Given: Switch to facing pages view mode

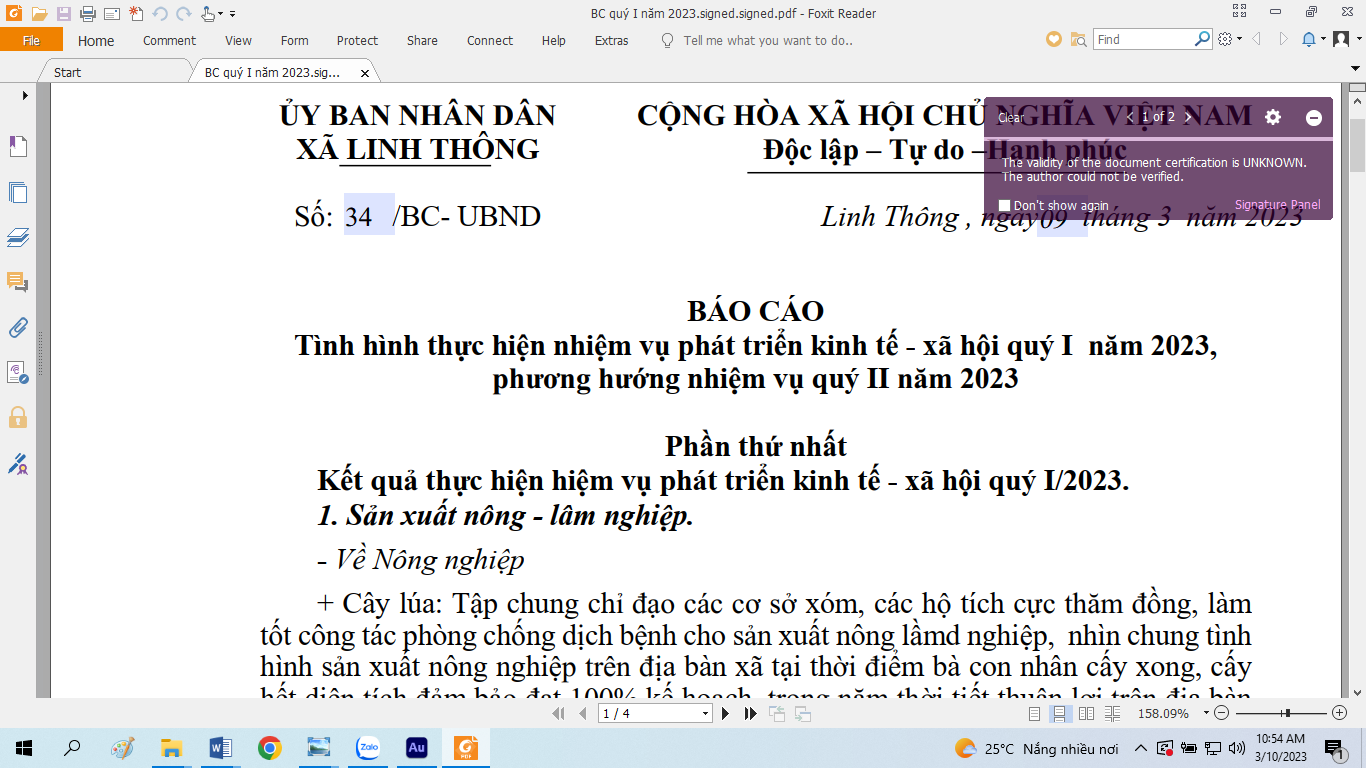Looking at the screenshot, I should [x=1086, y=714].
